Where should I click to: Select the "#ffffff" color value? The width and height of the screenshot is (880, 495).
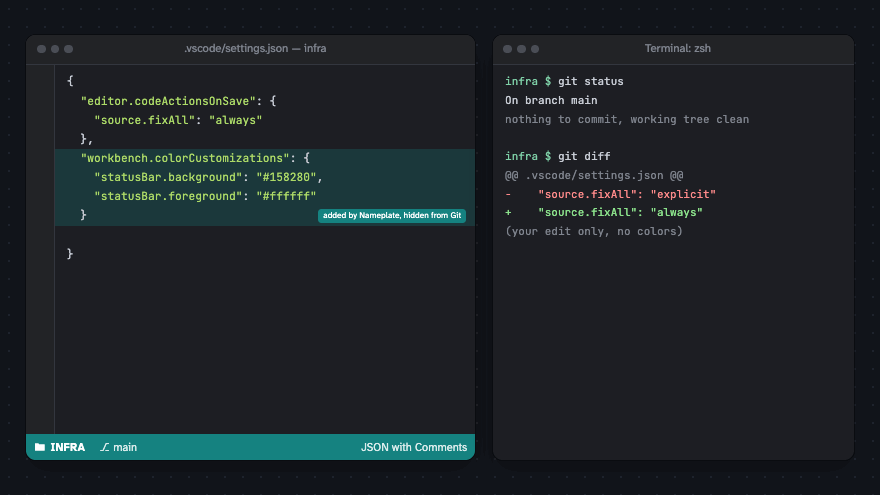point(286,196)
